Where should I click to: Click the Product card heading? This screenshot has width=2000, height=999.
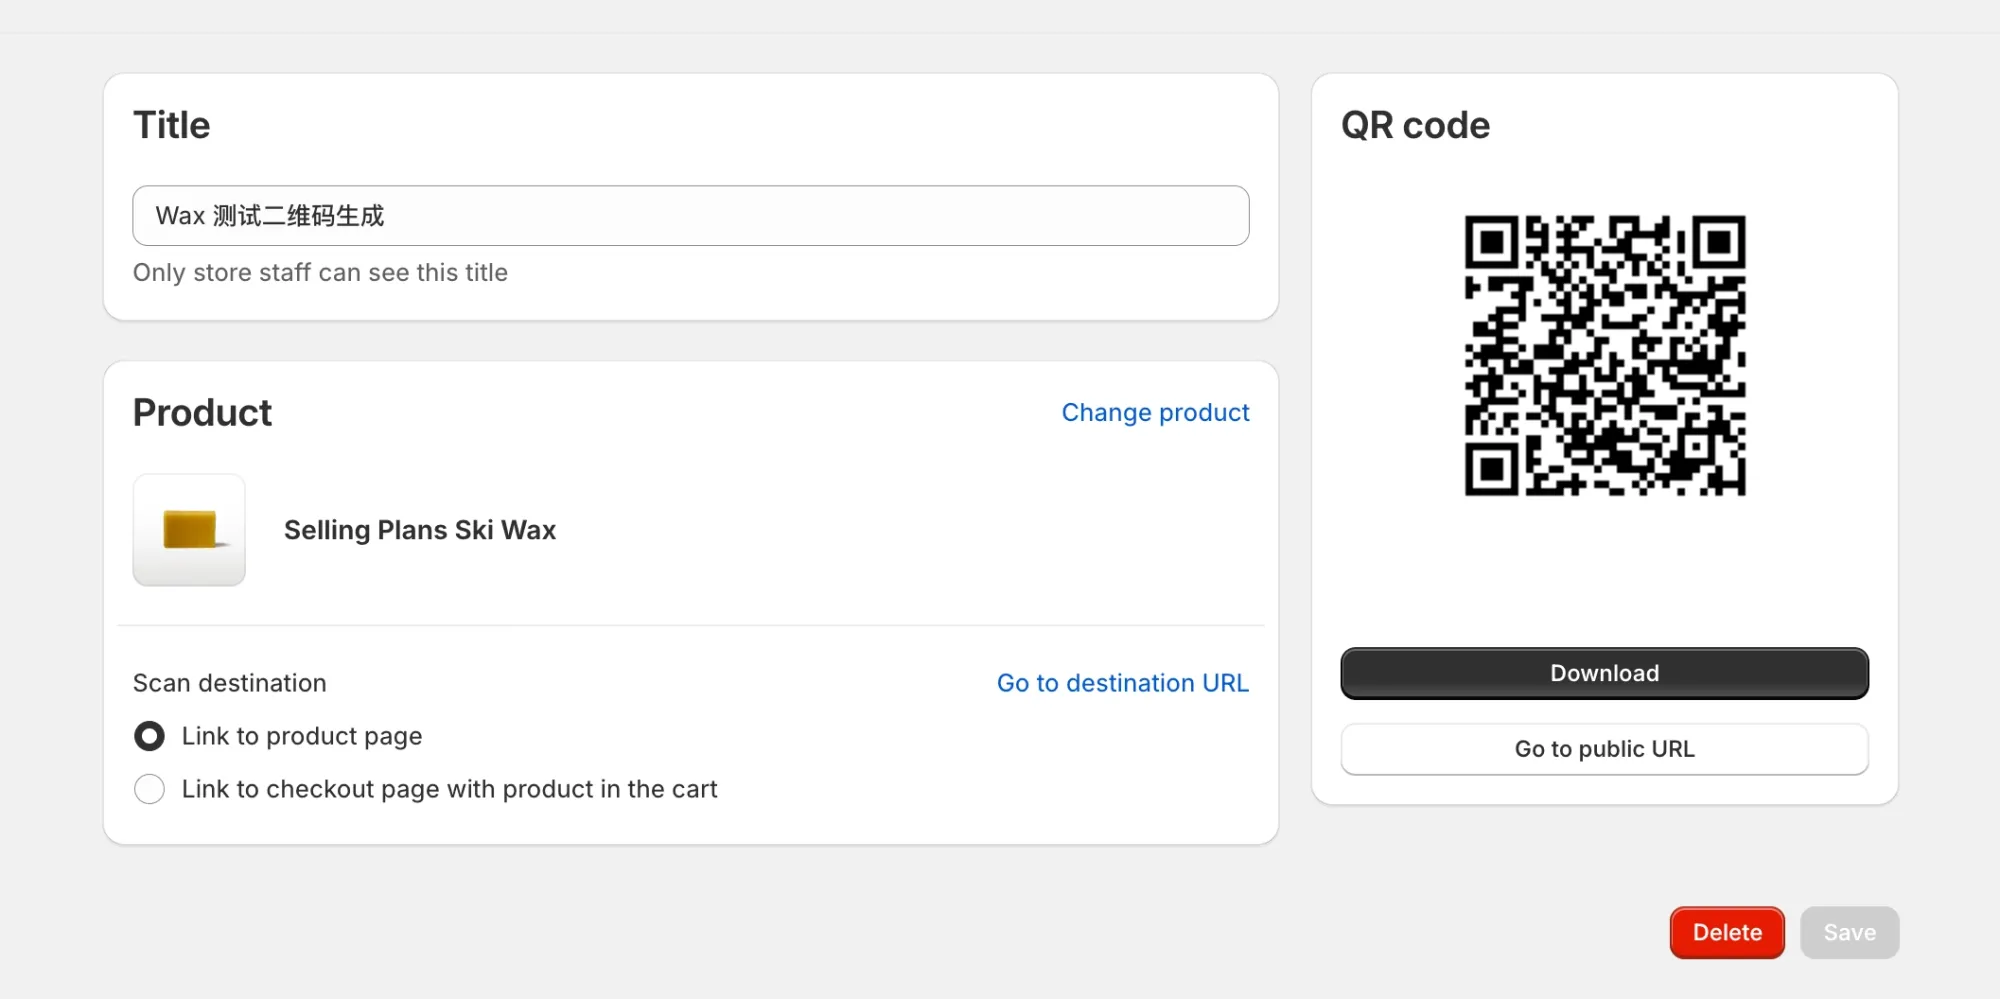(202, 412)
